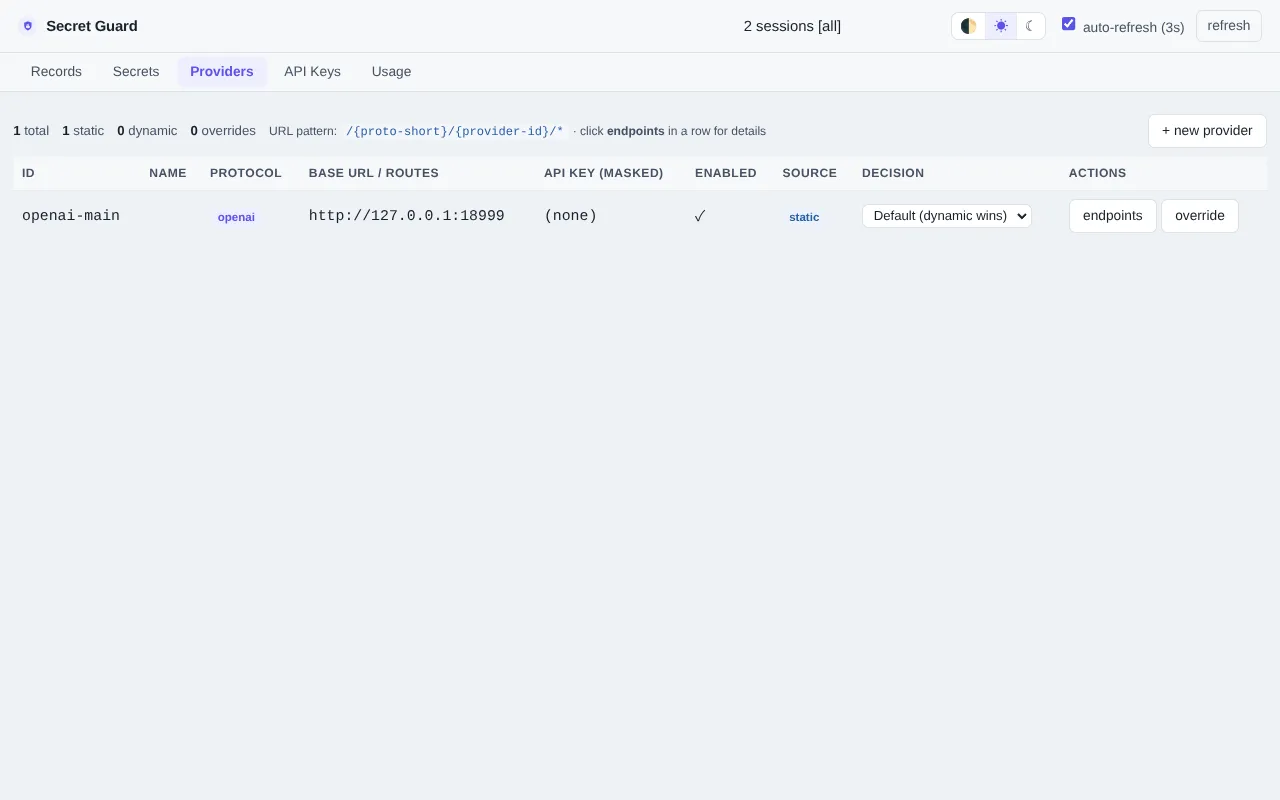The image size is (1280, 800).
Task: Switch to dark theme moon icon
Action: [x=1030, y=26]
